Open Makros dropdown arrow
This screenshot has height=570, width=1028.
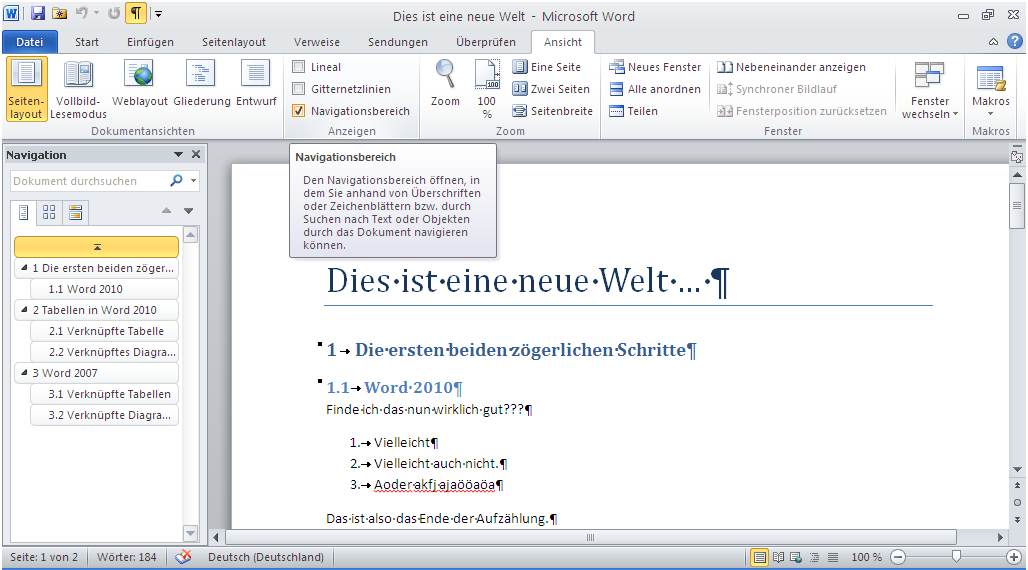pos(991,114)
